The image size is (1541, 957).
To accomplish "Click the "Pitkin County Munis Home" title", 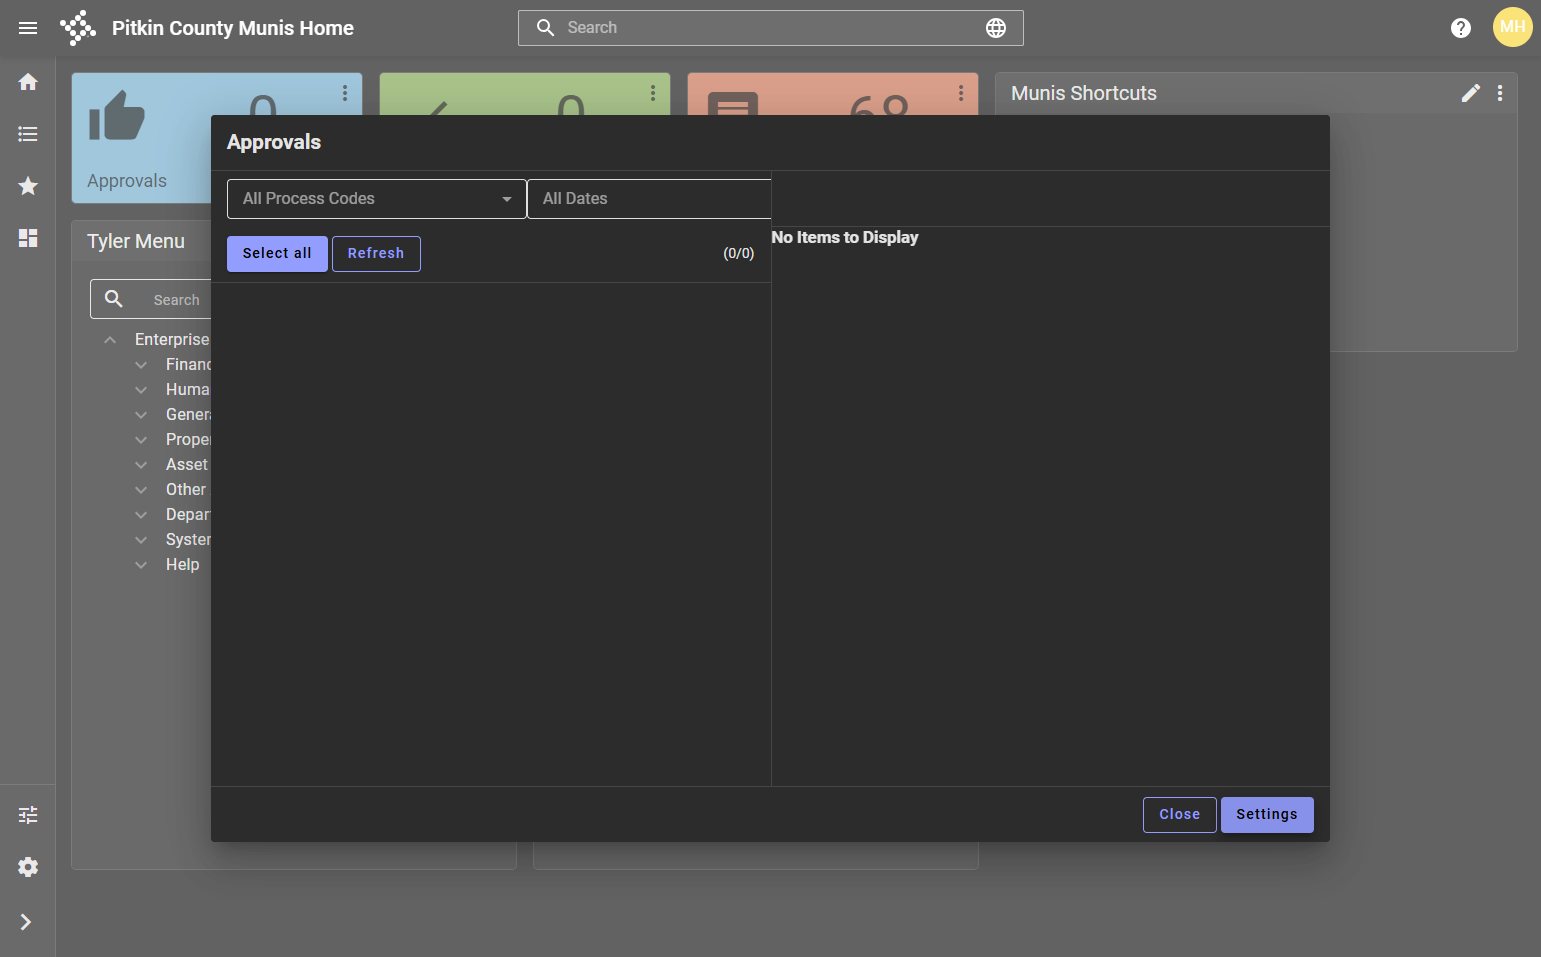I will click(x=233, y=28).
